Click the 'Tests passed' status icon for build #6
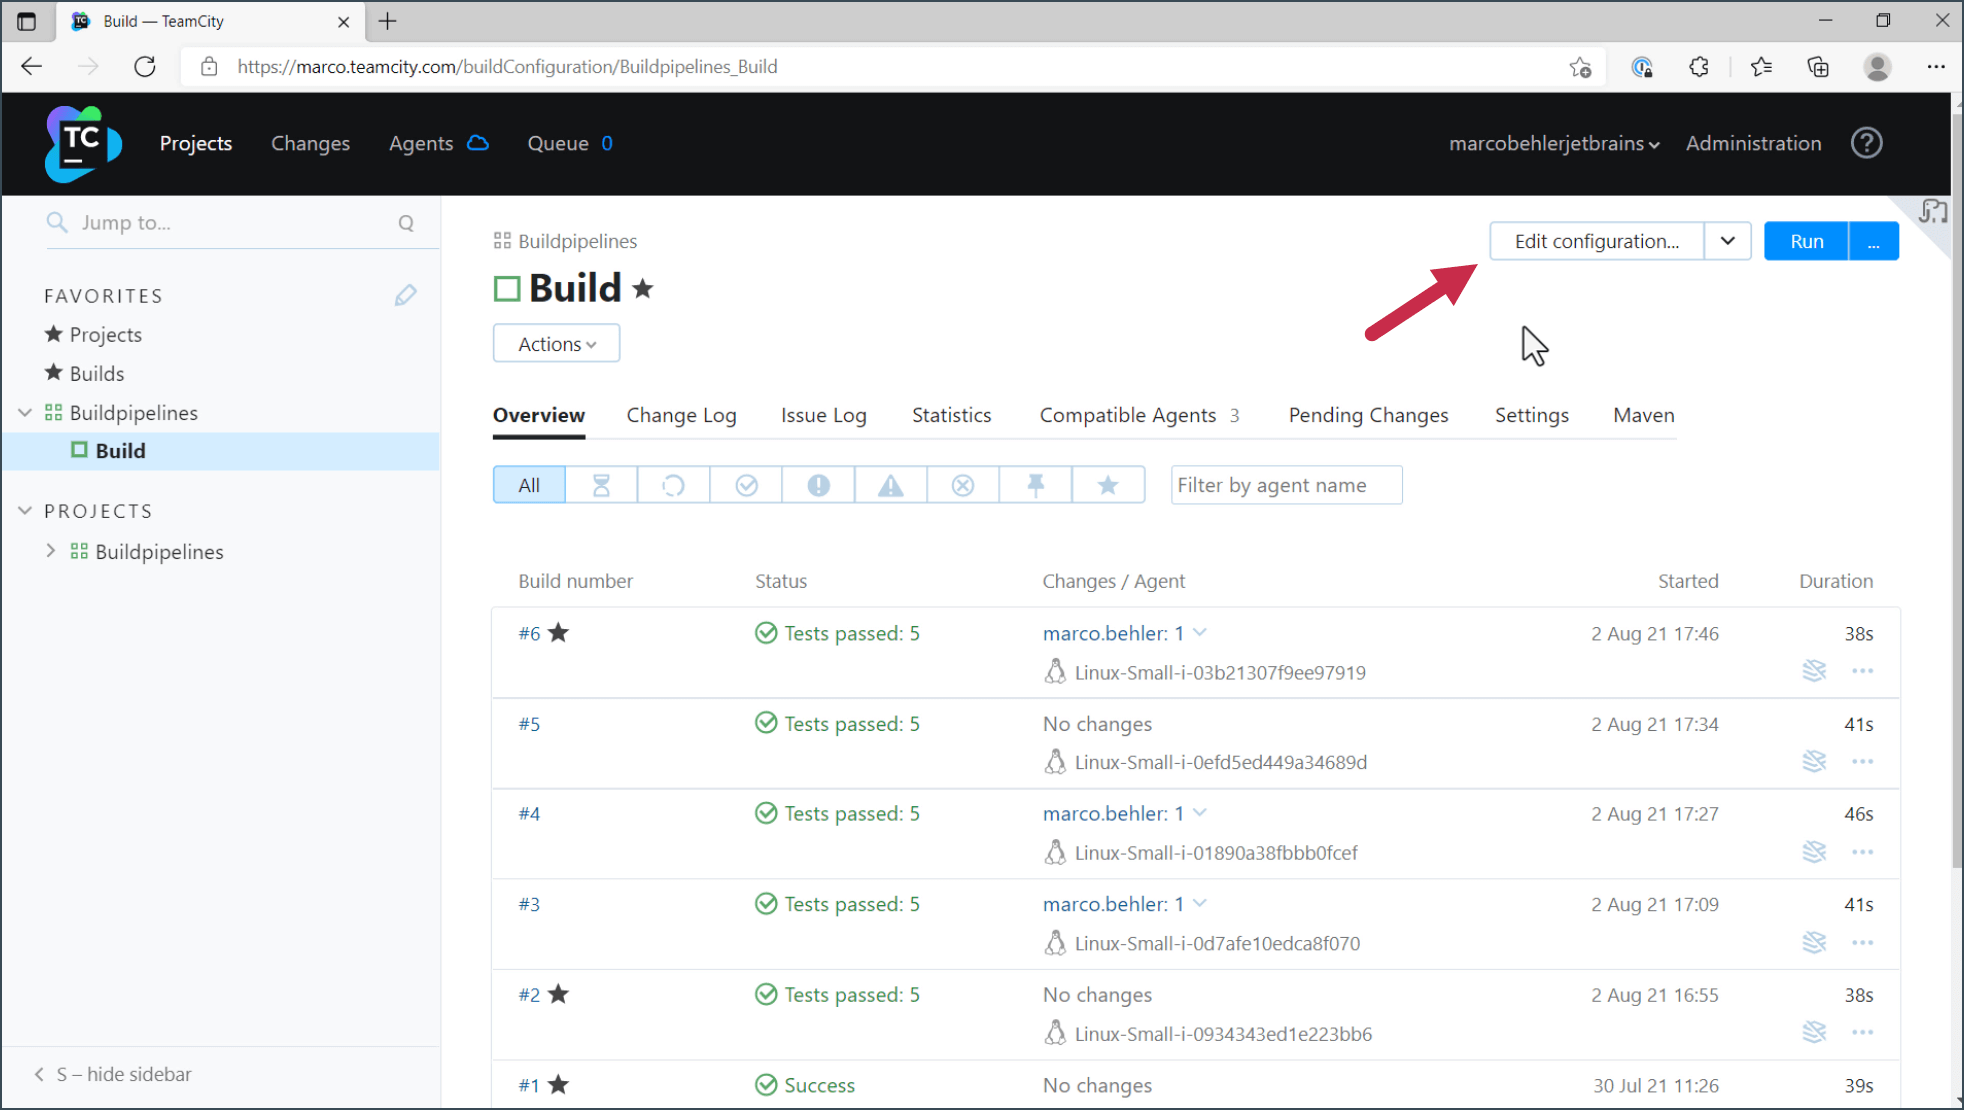This screenshot has height=1110, width=1964. pos(765,633)
